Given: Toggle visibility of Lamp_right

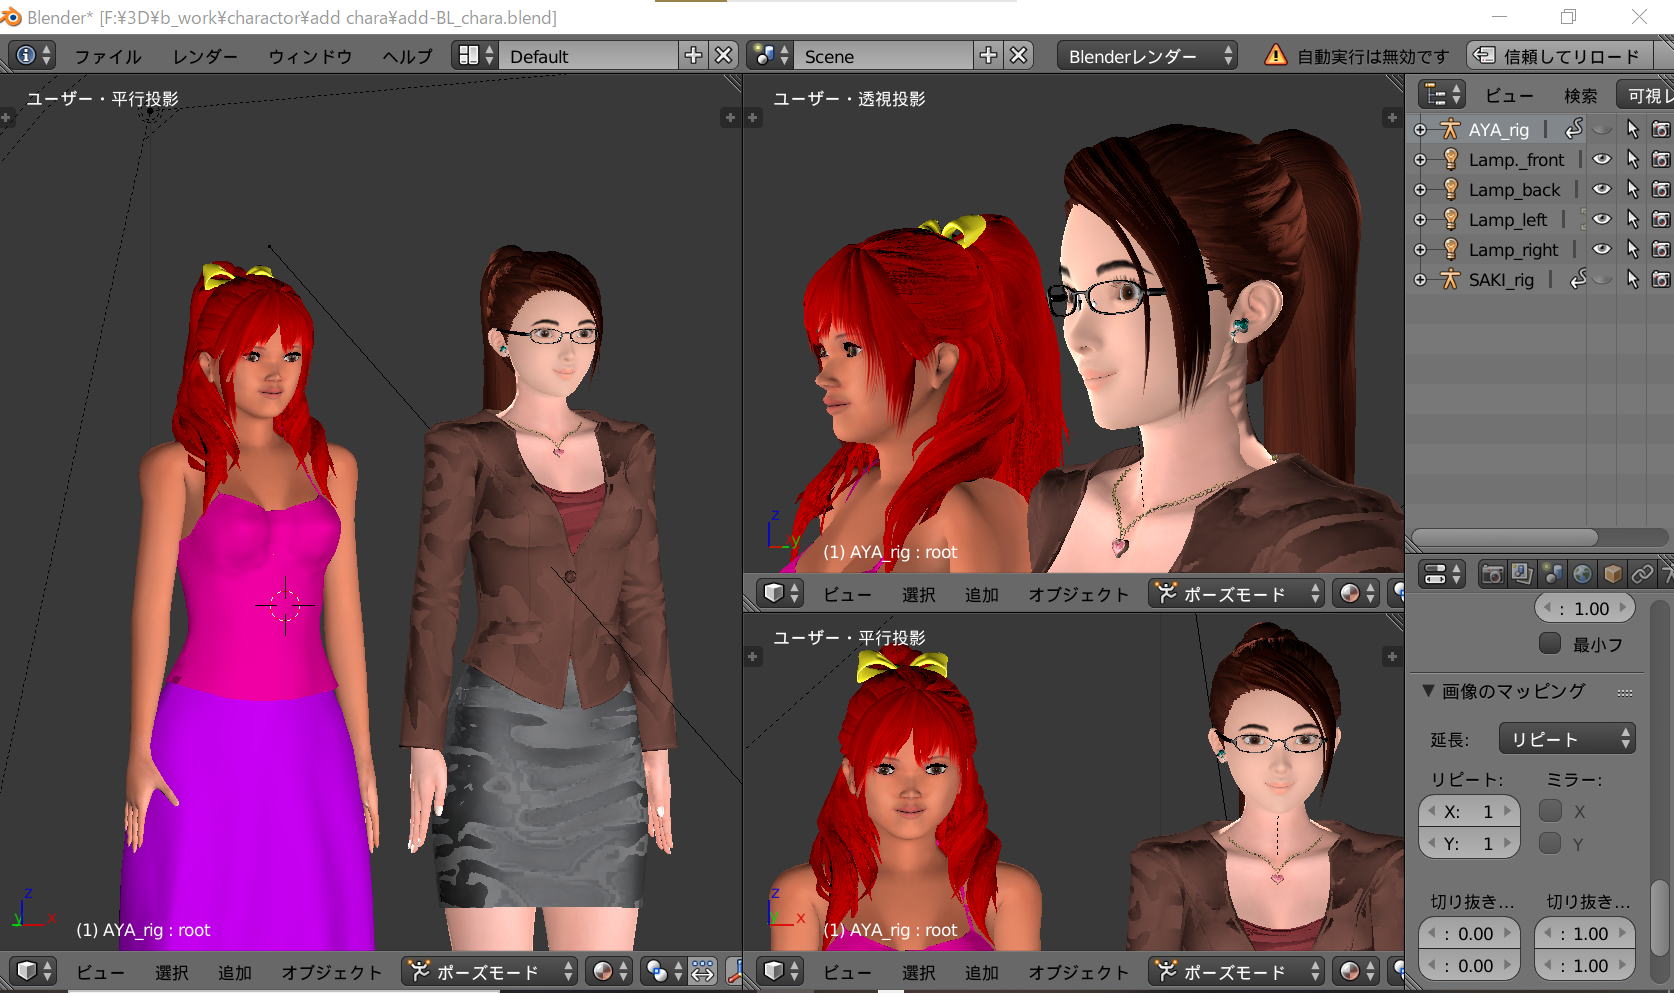Looking at the screenshot, I should point(1602,250).
